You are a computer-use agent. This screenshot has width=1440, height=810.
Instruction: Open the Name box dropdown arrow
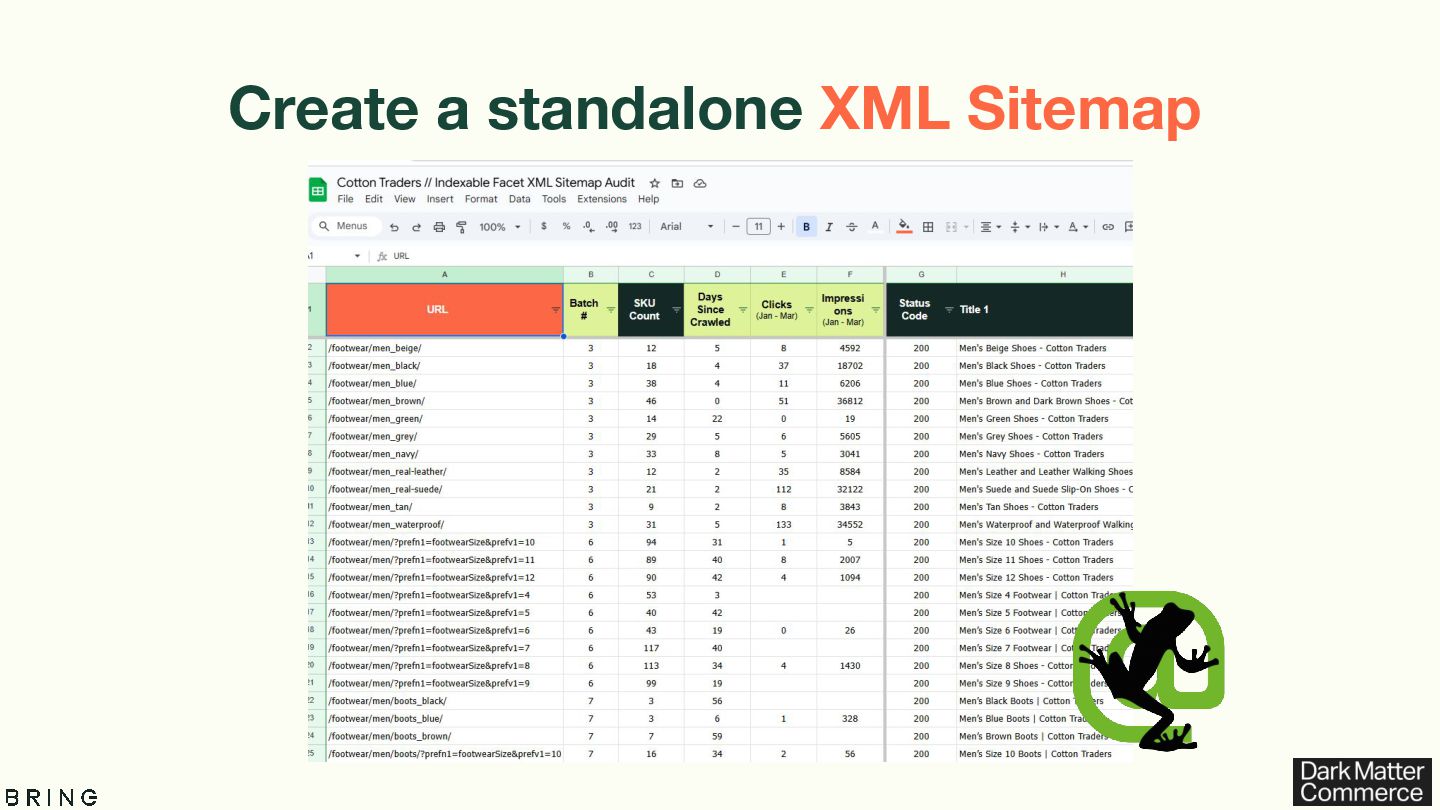[x=357, y=256]
